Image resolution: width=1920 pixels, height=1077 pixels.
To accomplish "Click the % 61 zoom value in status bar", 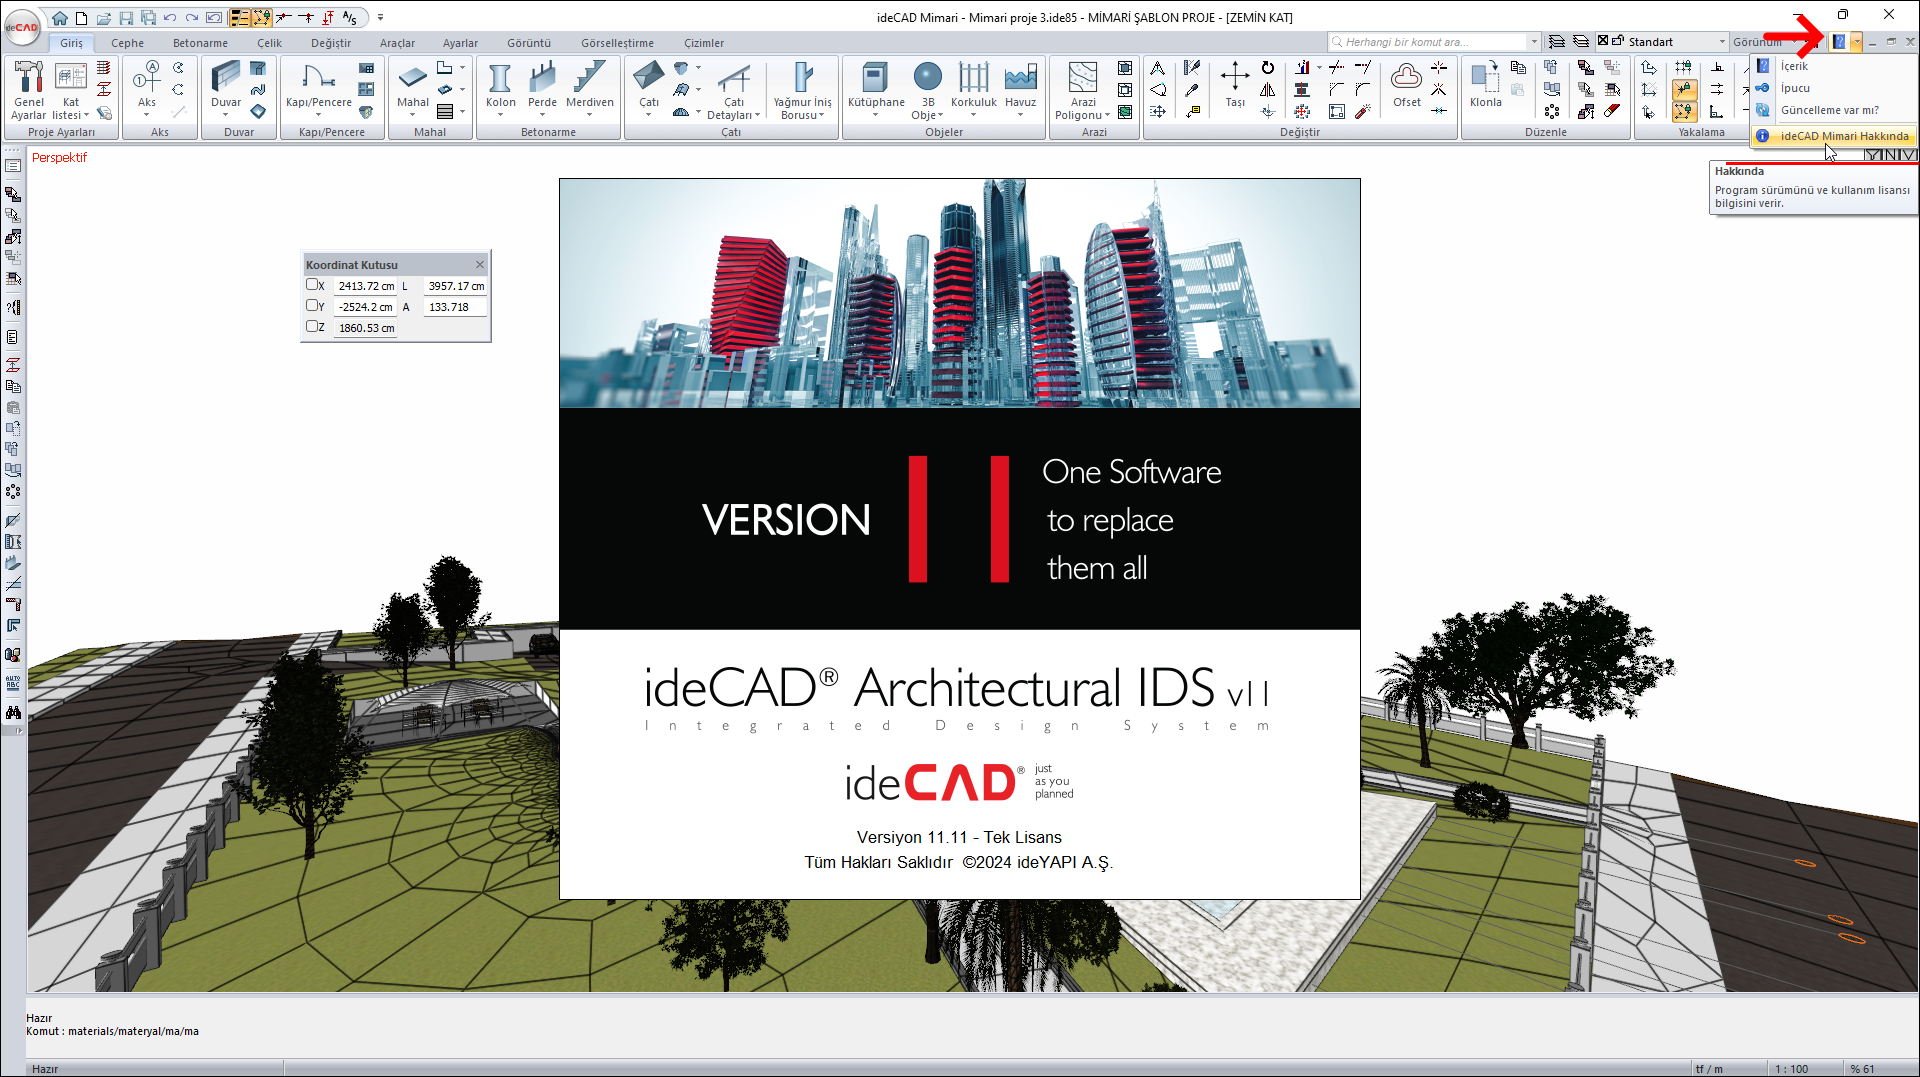I will point(1862,1069).
